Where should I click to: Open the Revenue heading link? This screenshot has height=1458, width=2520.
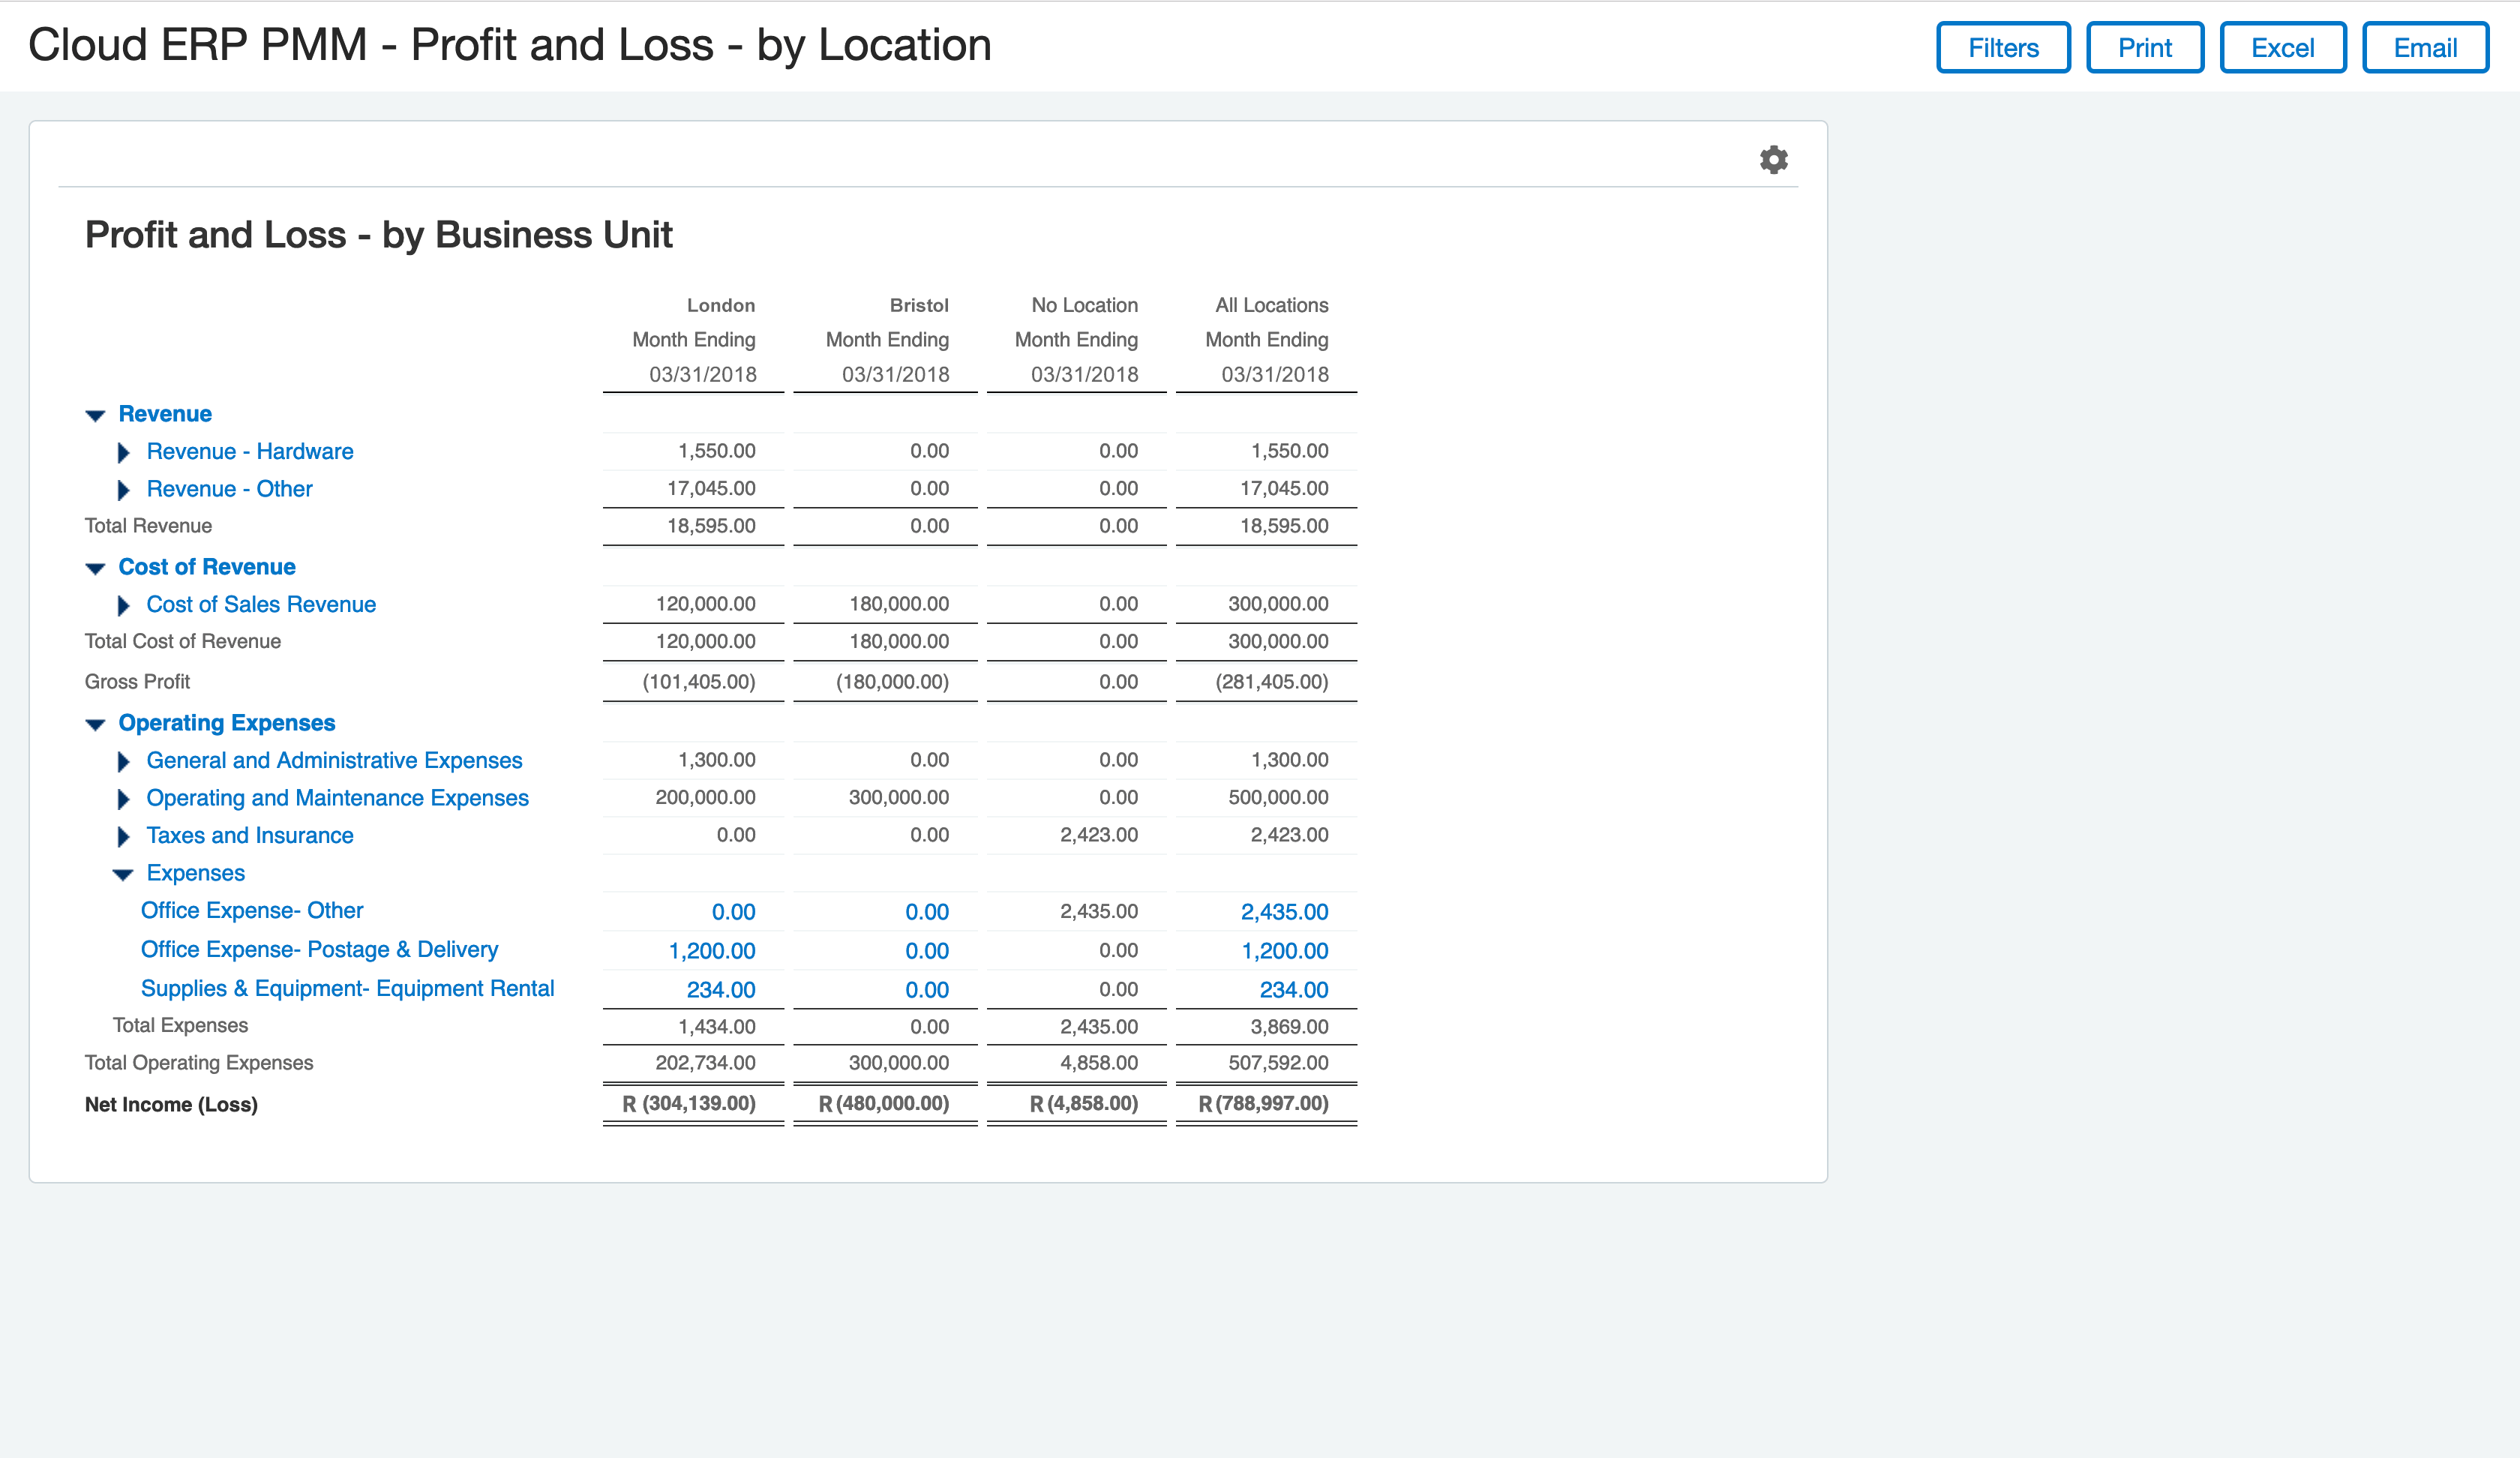pos(165,414)
